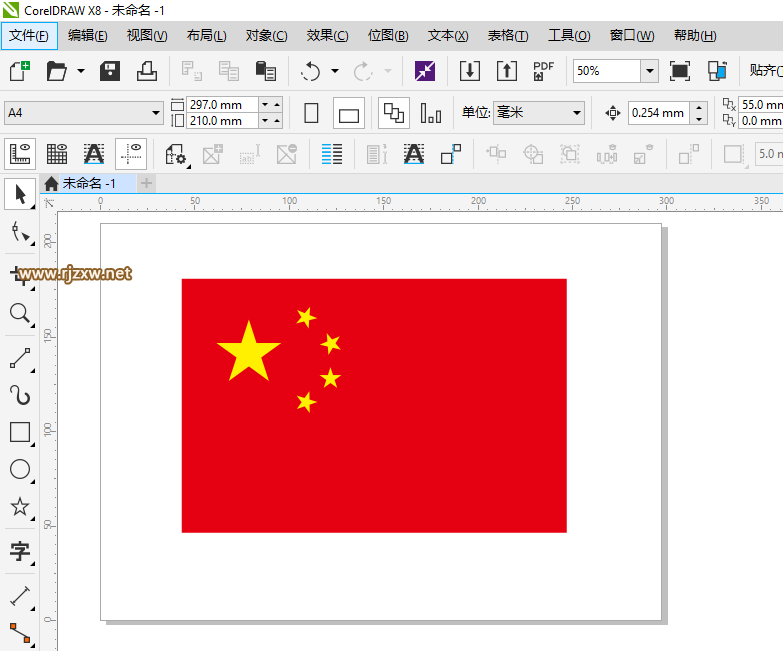This screenshot has height=651, width=783.
Task: Select Portrait page orientation
Action: [x=311, y=113]
